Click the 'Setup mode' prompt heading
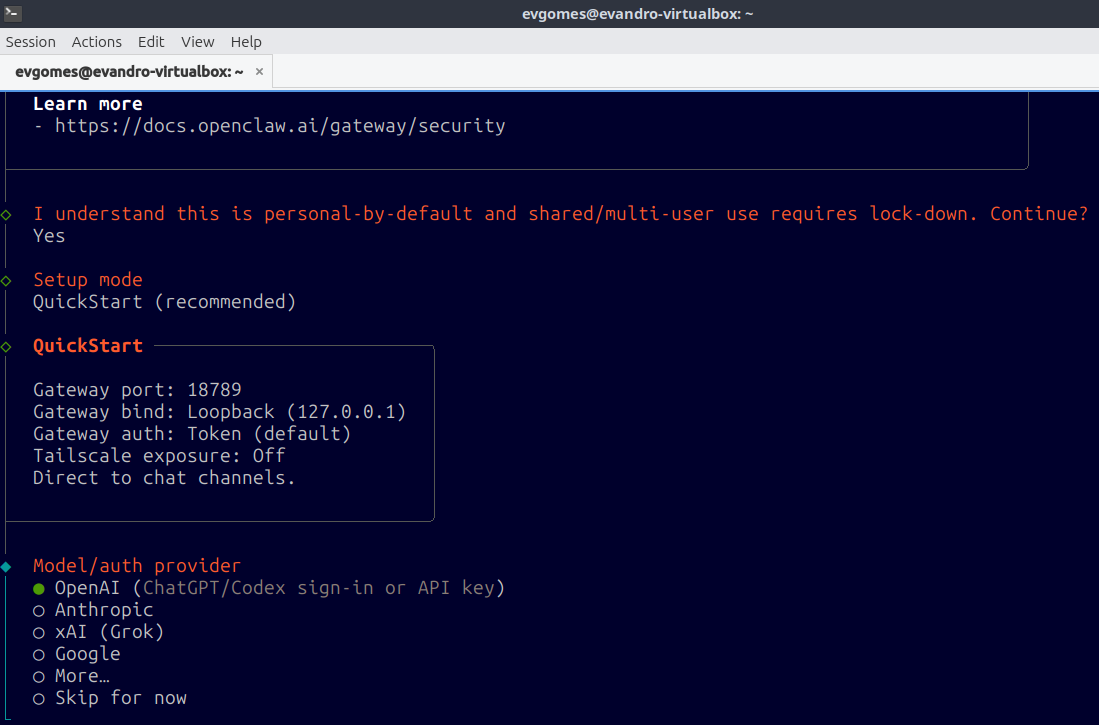Viewport: 1099px width, 725px height. point(88,280)
